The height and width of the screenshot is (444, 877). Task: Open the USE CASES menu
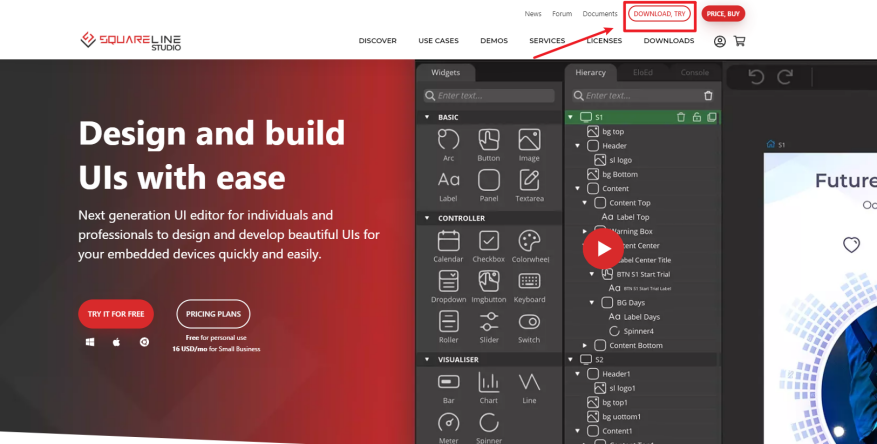pos(438,41)
